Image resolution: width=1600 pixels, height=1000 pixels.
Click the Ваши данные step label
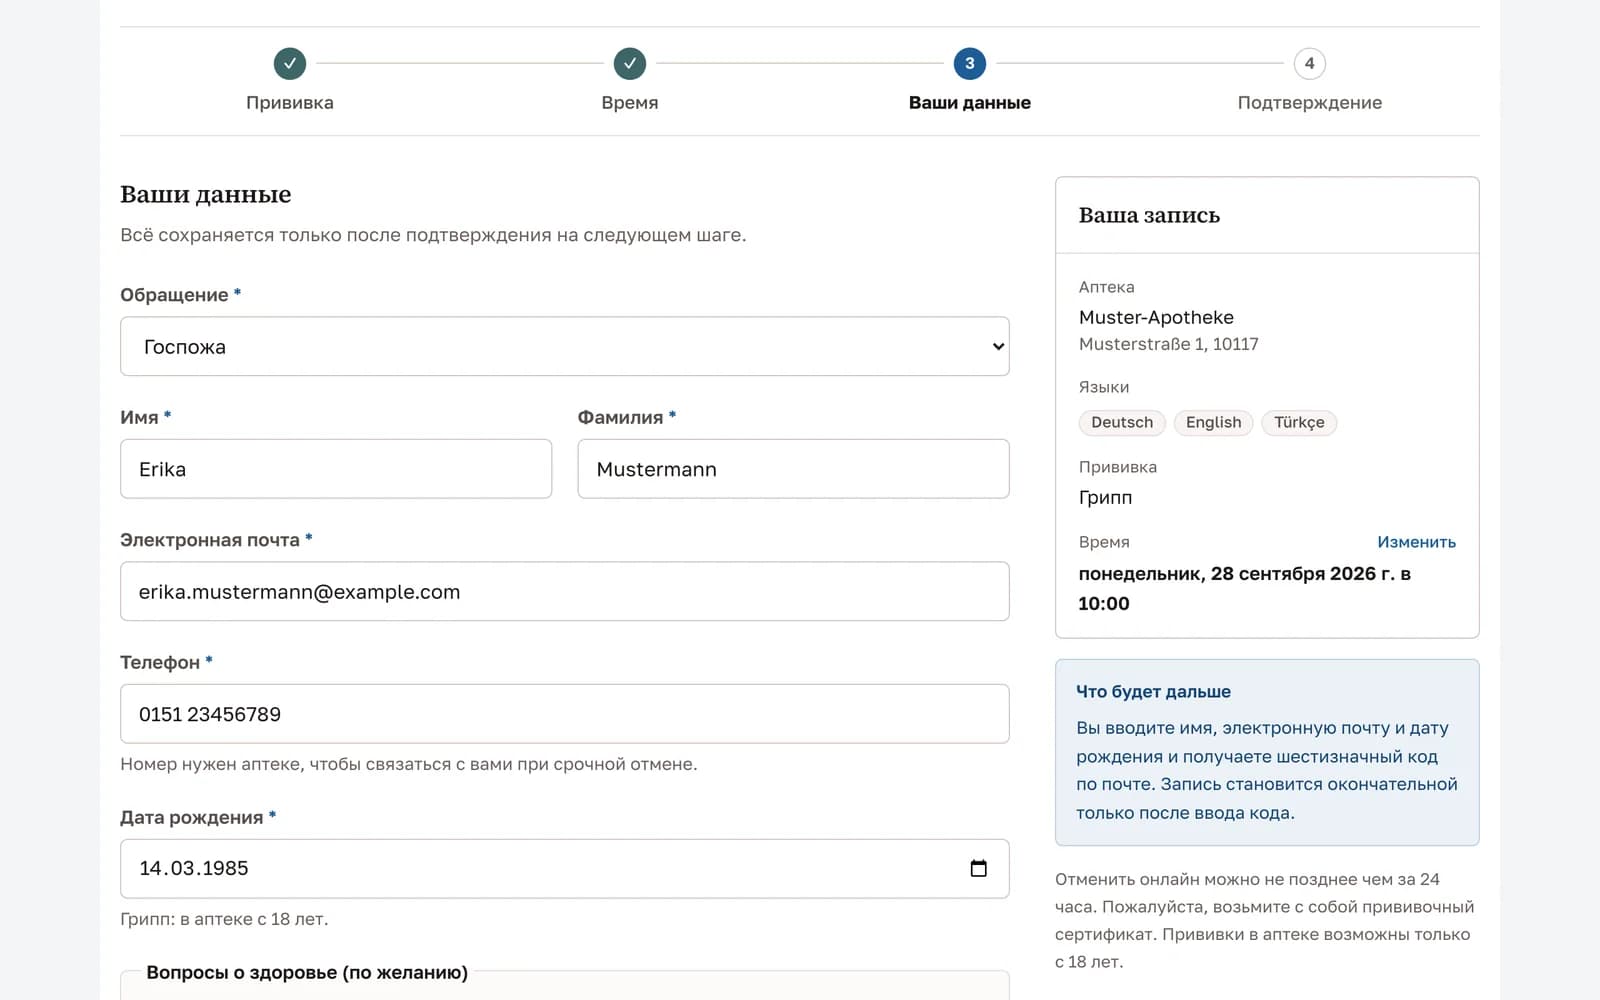(970, 102)
